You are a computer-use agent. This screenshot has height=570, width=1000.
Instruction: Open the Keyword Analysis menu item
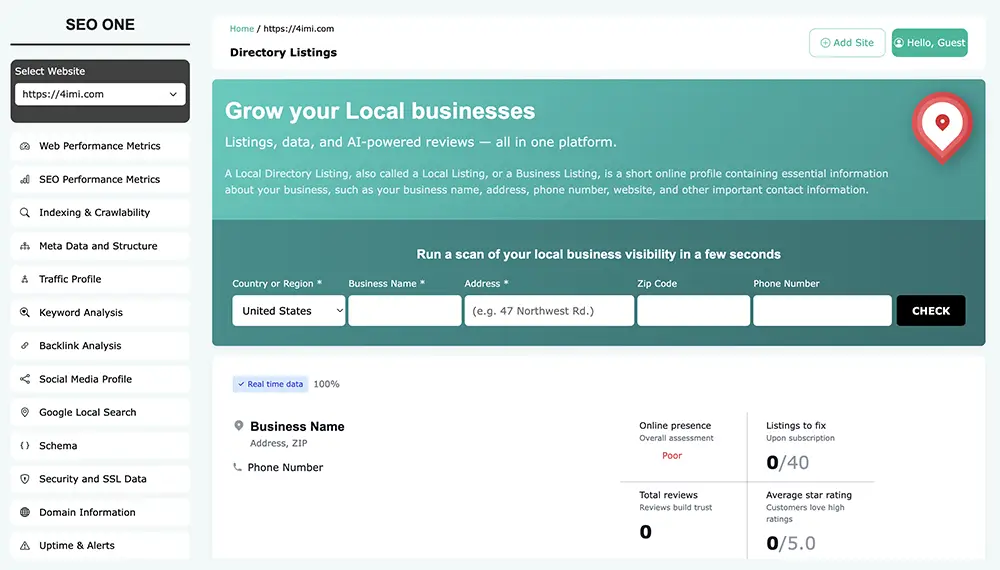coord(81,312)
